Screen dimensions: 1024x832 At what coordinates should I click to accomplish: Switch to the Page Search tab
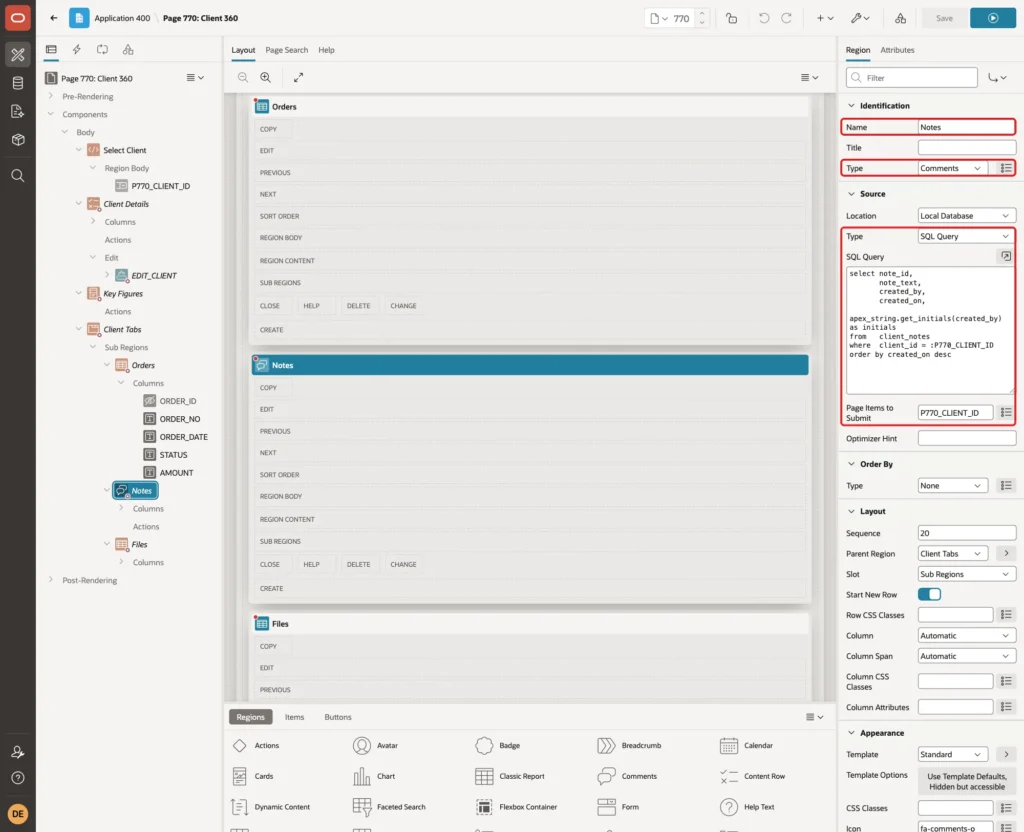coord(286,50)
